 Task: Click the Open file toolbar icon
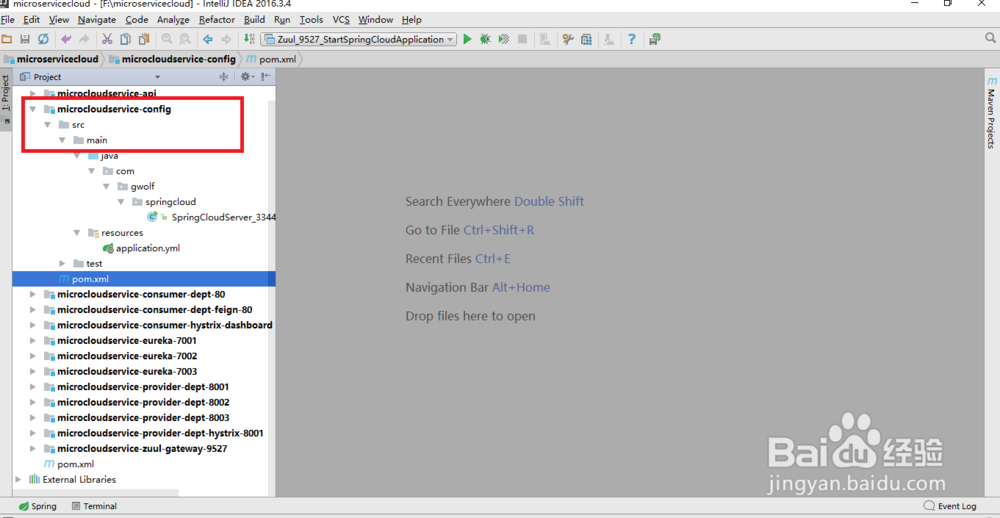pyautogui.click(x=7, y=40)
